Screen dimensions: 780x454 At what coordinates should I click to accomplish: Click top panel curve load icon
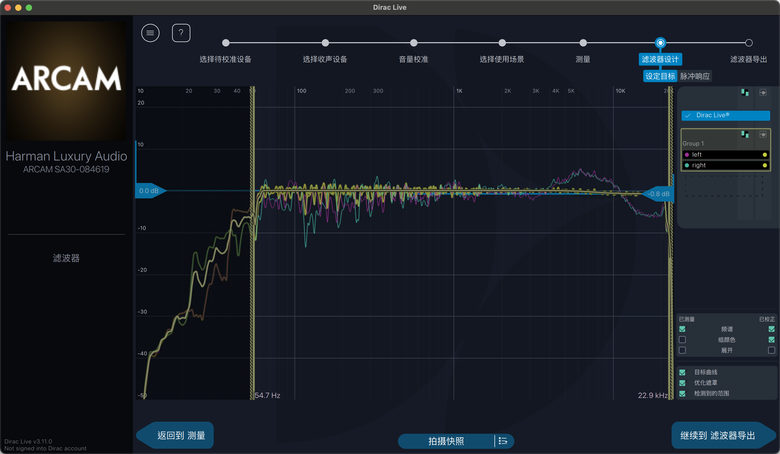click(x=763, y=92)
